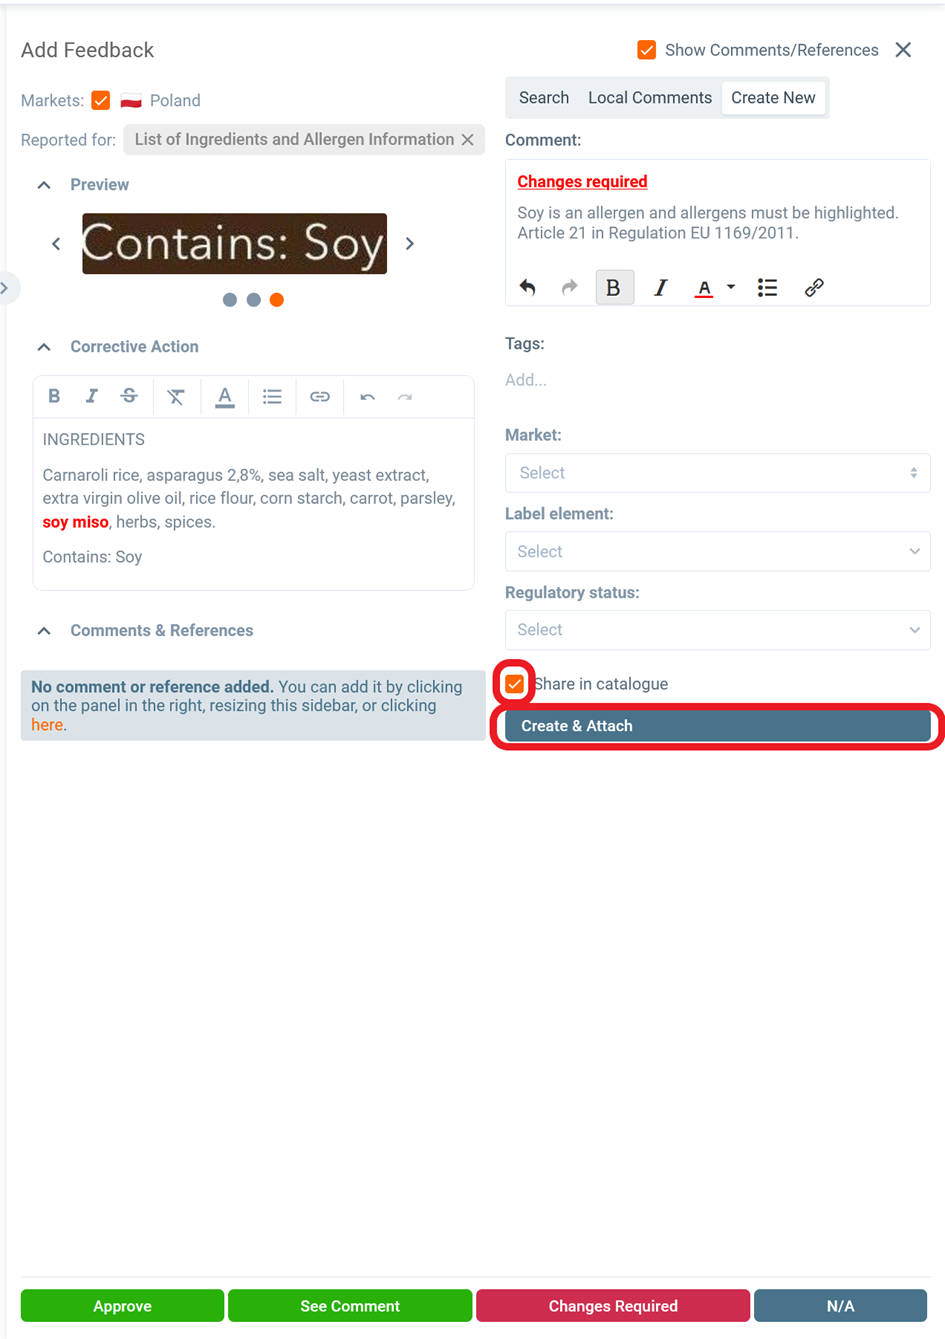Switch to the Local Comments tab
The width and height of the screenshot is (945, 1339).
point(649,98)
